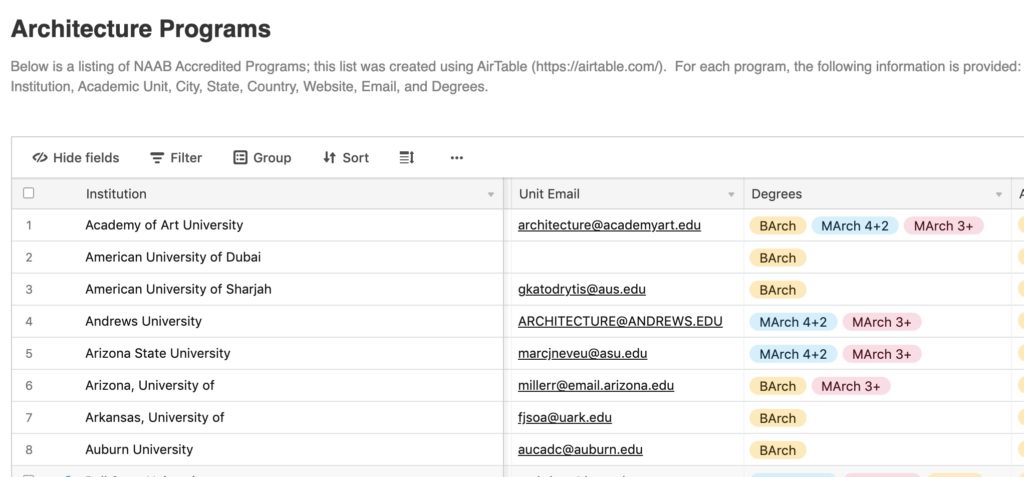Click row number 7
The image size is (1024, 477).
[29, 418]
